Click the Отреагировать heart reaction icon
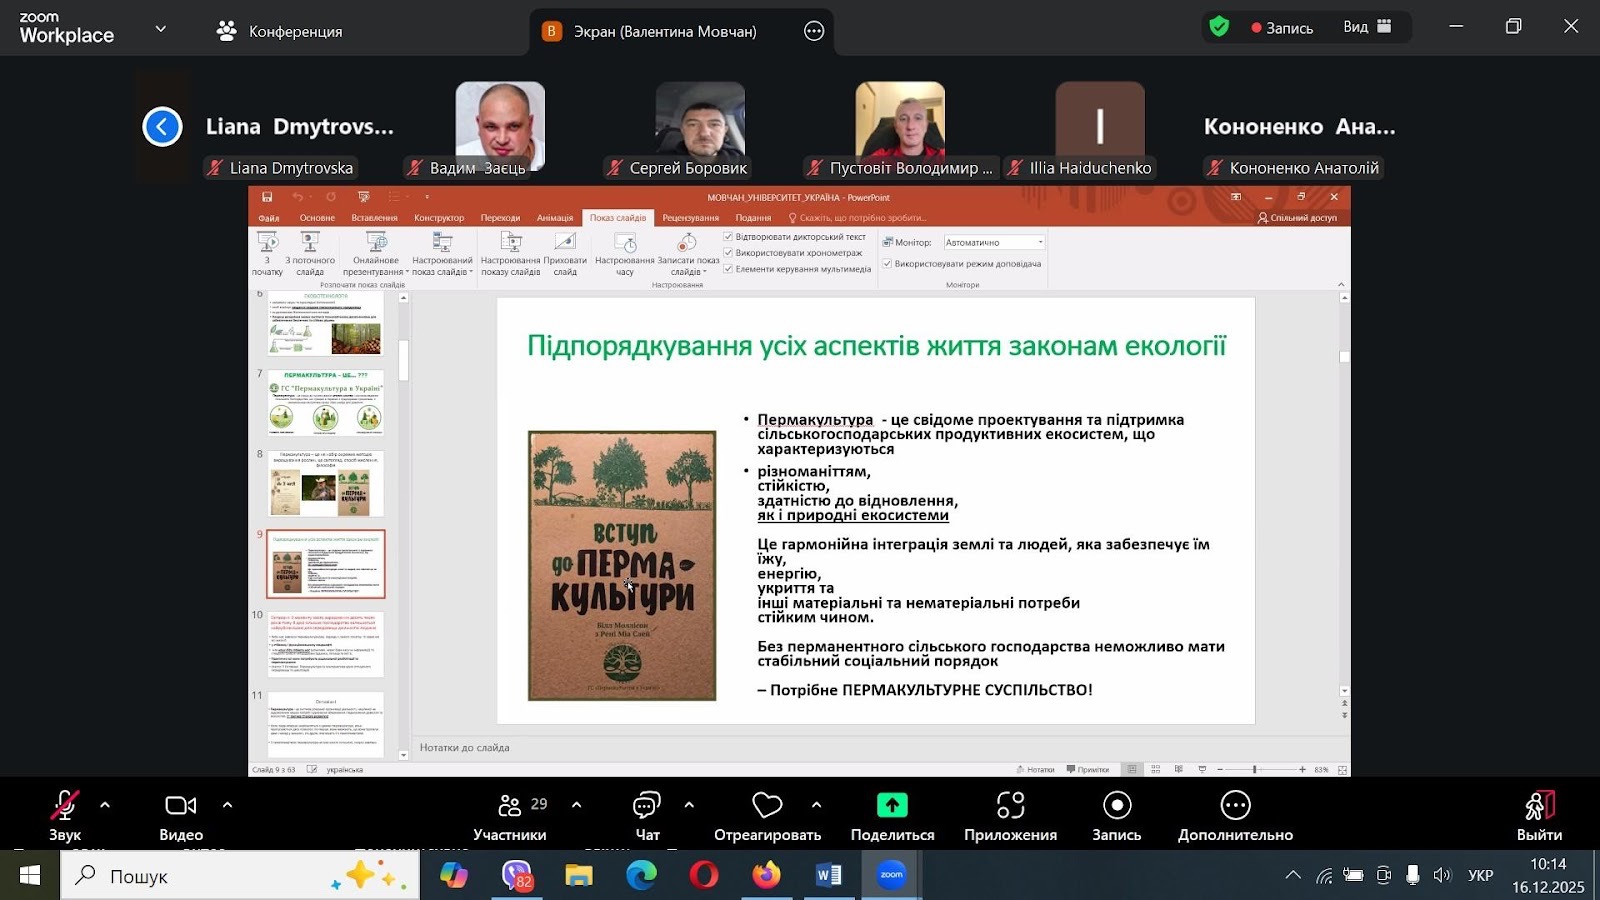 (767, 806)
